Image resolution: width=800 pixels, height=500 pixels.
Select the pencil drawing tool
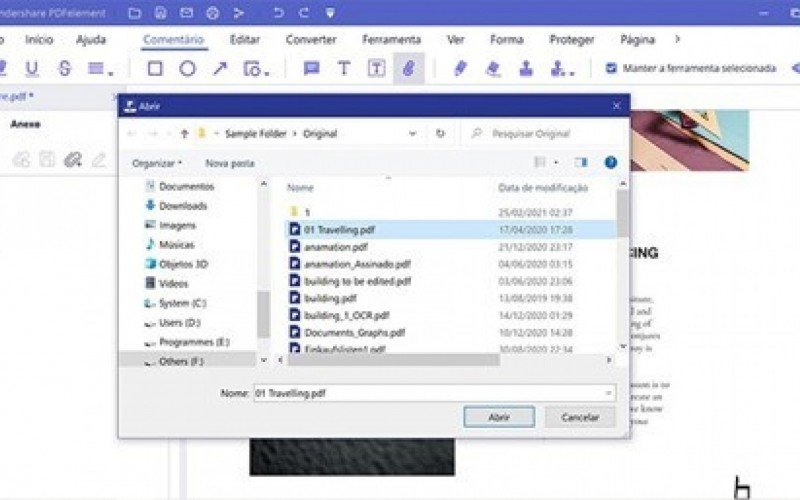pos(460,68)
